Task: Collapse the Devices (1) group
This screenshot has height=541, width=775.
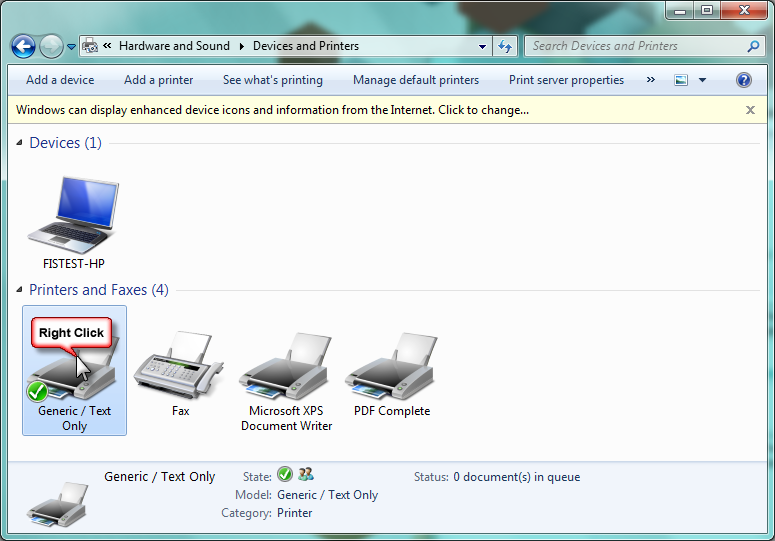Action: [x=19, y=143]
